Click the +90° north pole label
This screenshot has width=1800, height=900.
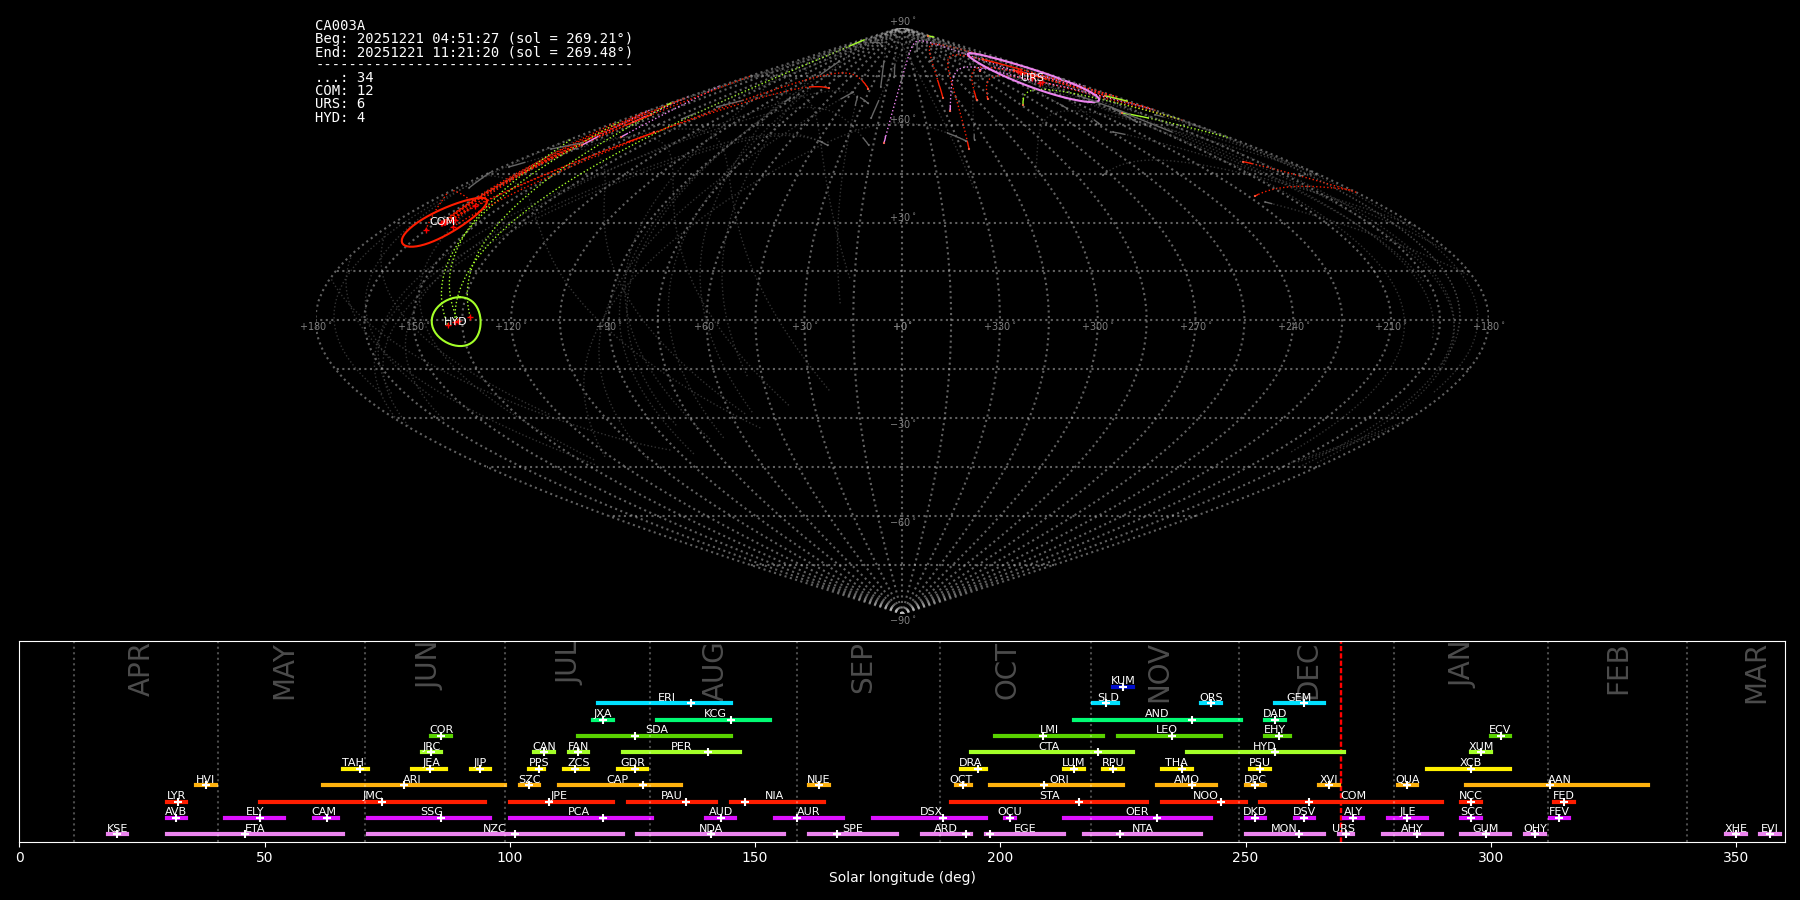point(902,21)
